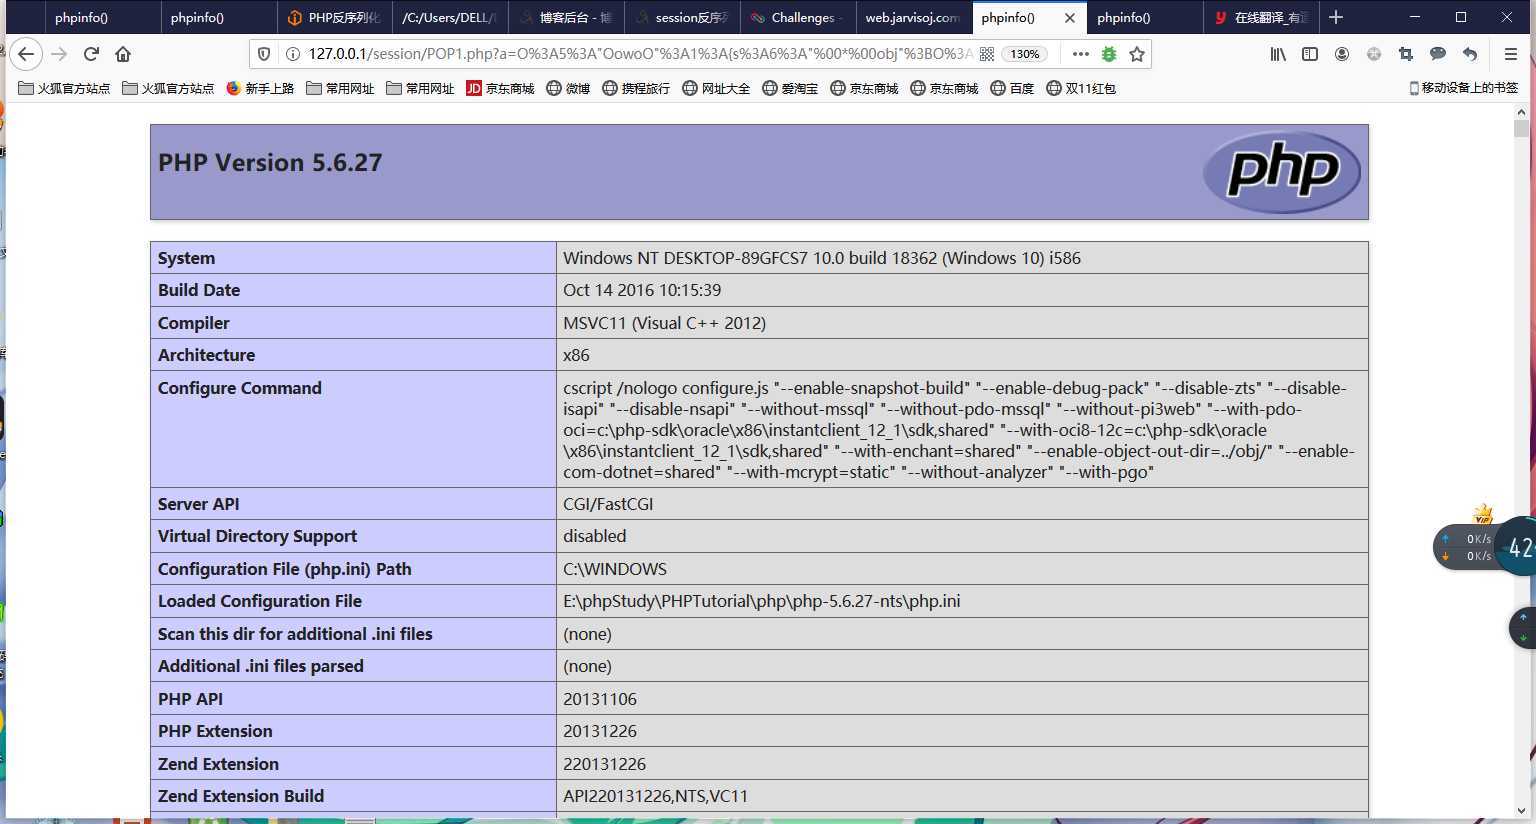
Task: Open the 百度 bookmark
Action: click(x=1012, y=88)
